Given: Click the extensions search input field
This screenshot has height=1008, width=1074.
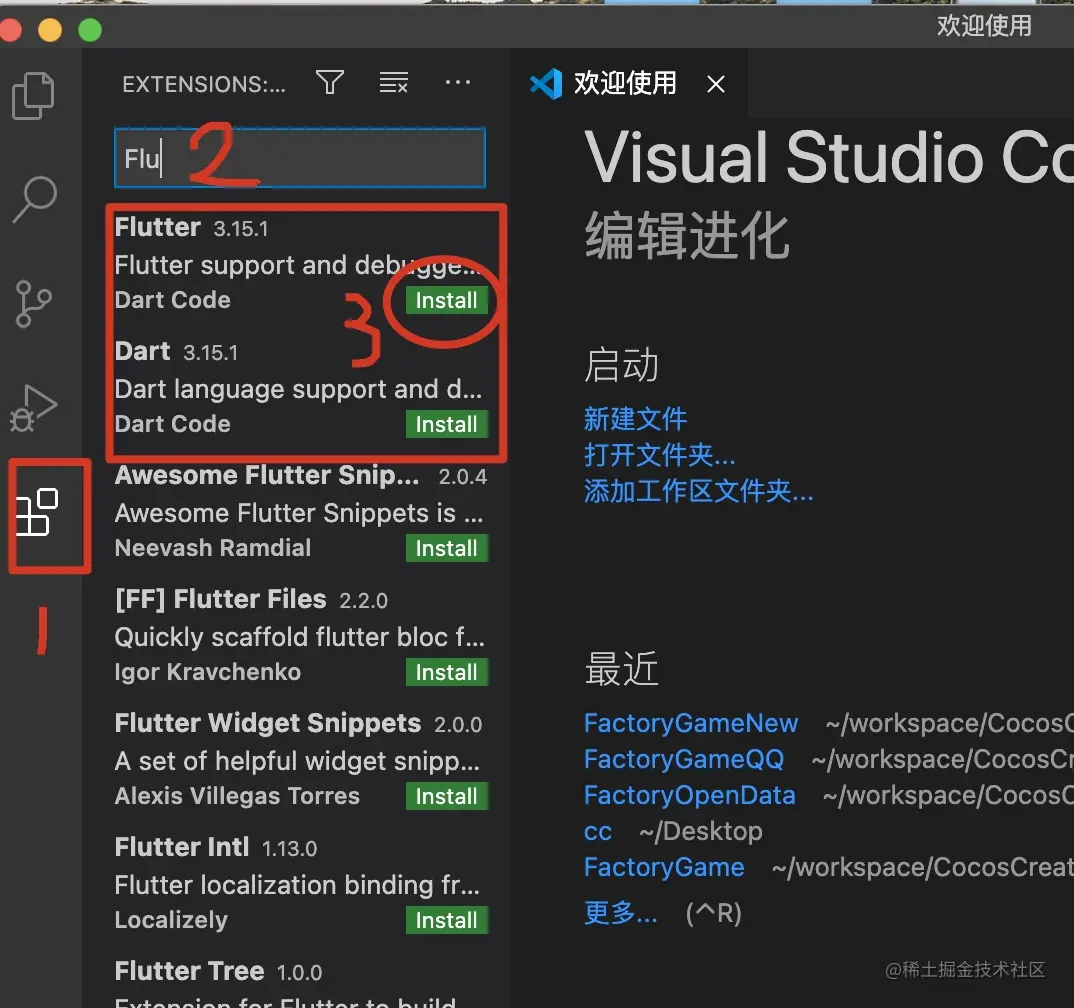Looking at the screenshot, I should pyautogui.click(x=300, y=158).
